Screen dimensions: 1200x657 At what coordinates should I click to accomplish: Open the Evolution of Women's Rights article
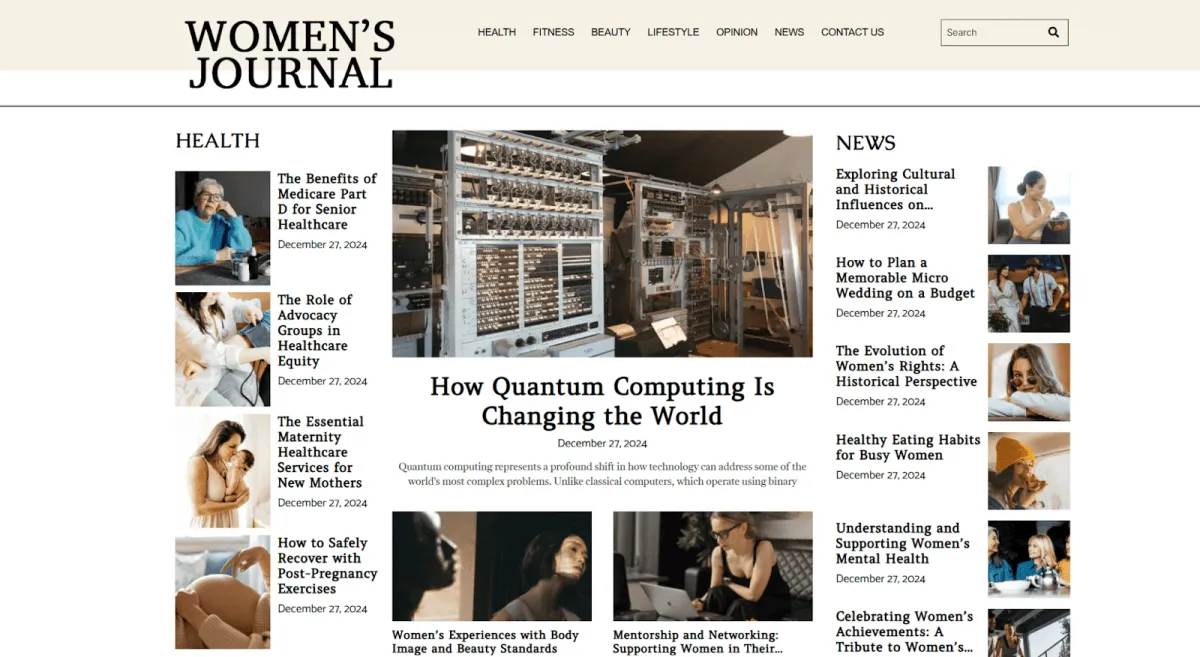(x=906, y=366)
